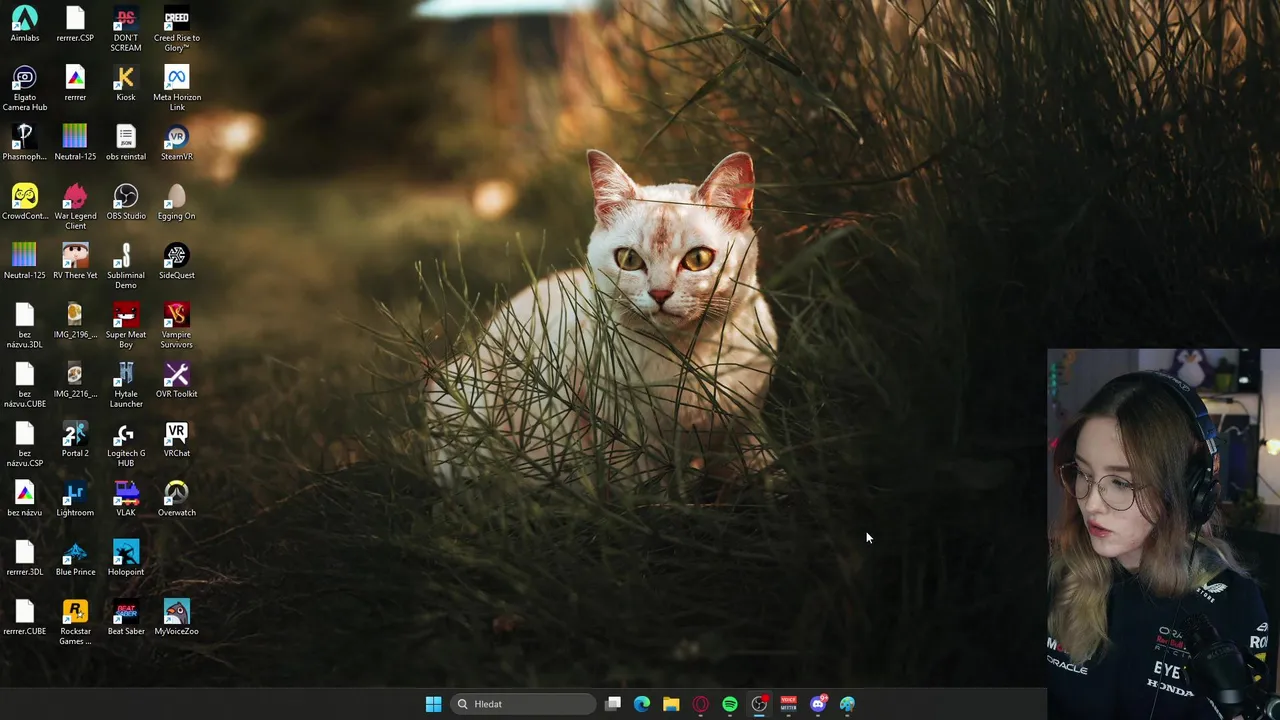Select the IMG_2216 image file
The image size is (1280, 720).
pyautogui.click(x=75, y=381)
